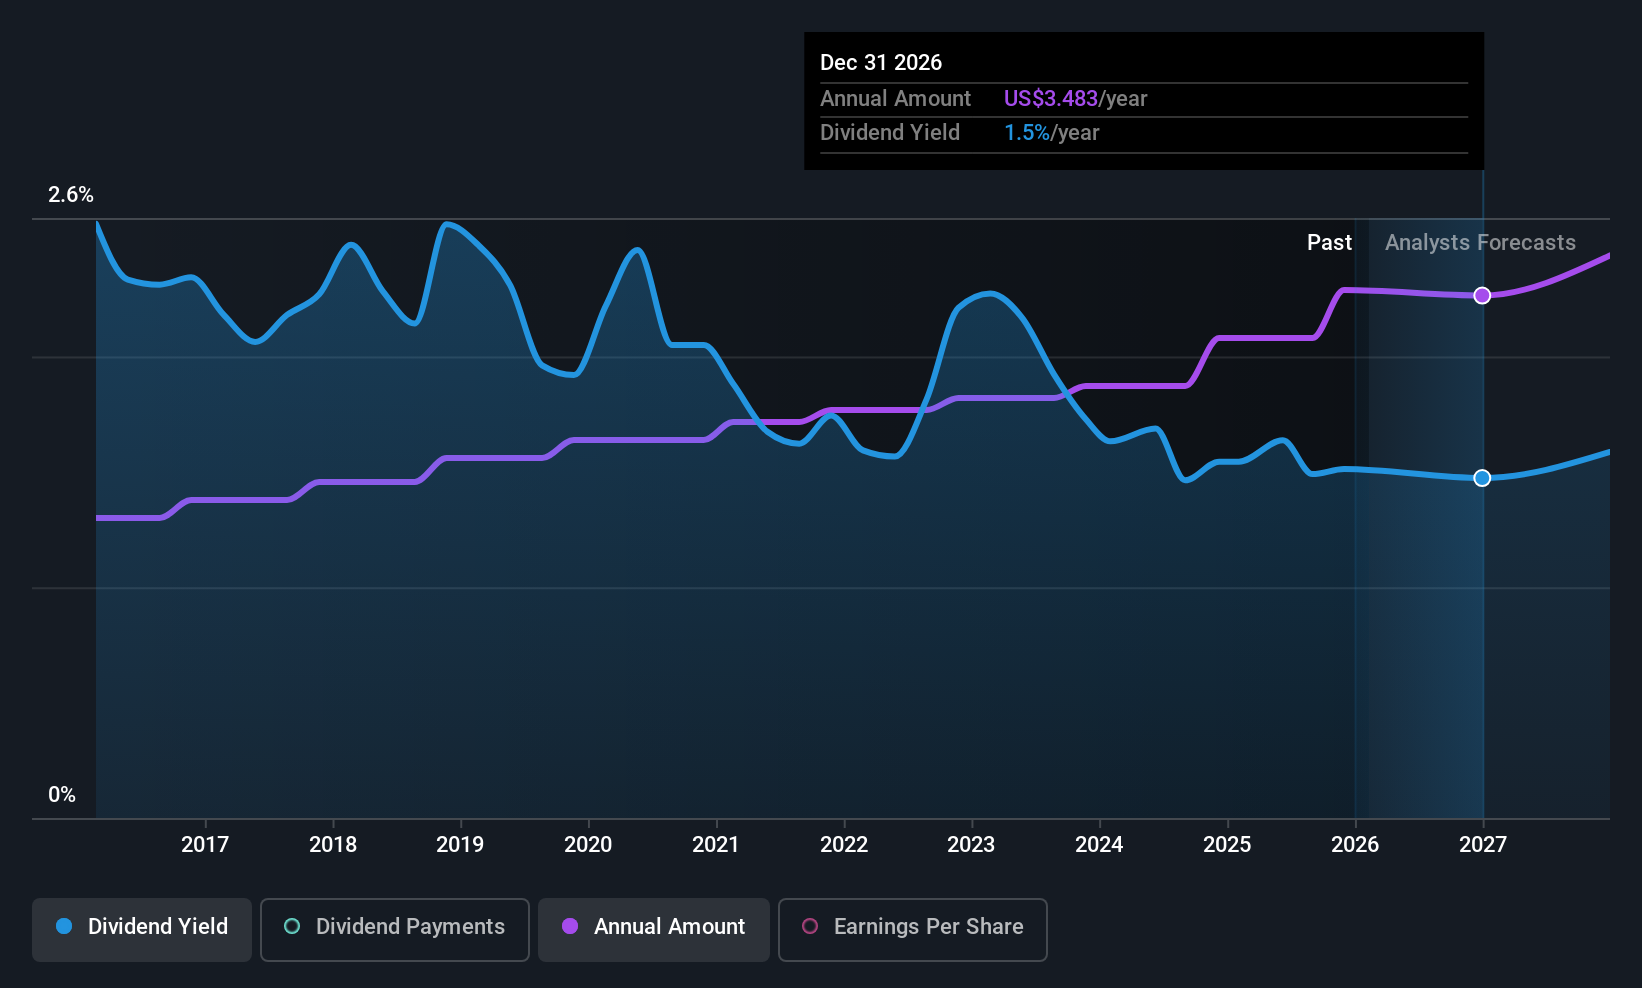This screenshot has height=988, width=1642.
Task: Select the 2022 x-axis label
Action: coord(844,845)
